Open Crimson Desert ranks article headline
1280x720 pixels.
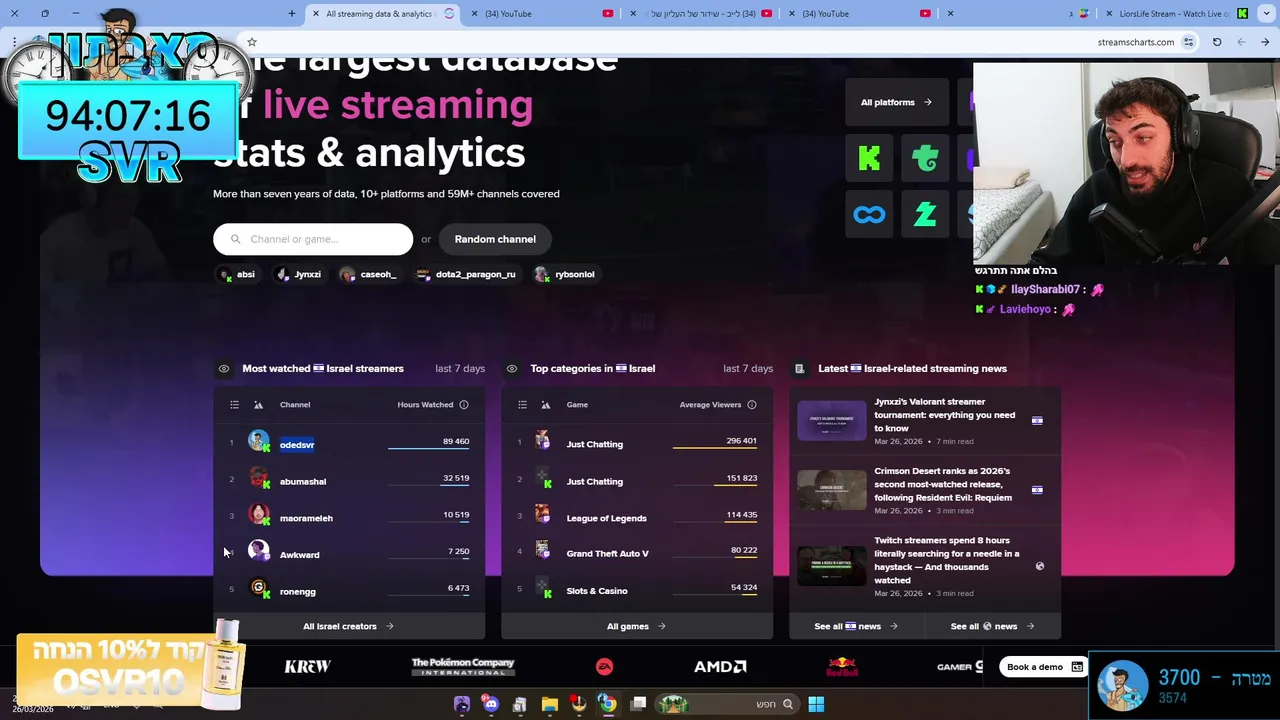pos(943,484)
